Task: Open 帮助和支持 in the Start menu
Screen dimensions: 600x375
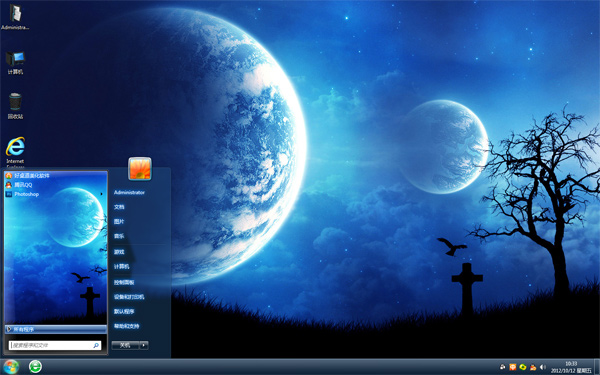Action: [126, 326]
